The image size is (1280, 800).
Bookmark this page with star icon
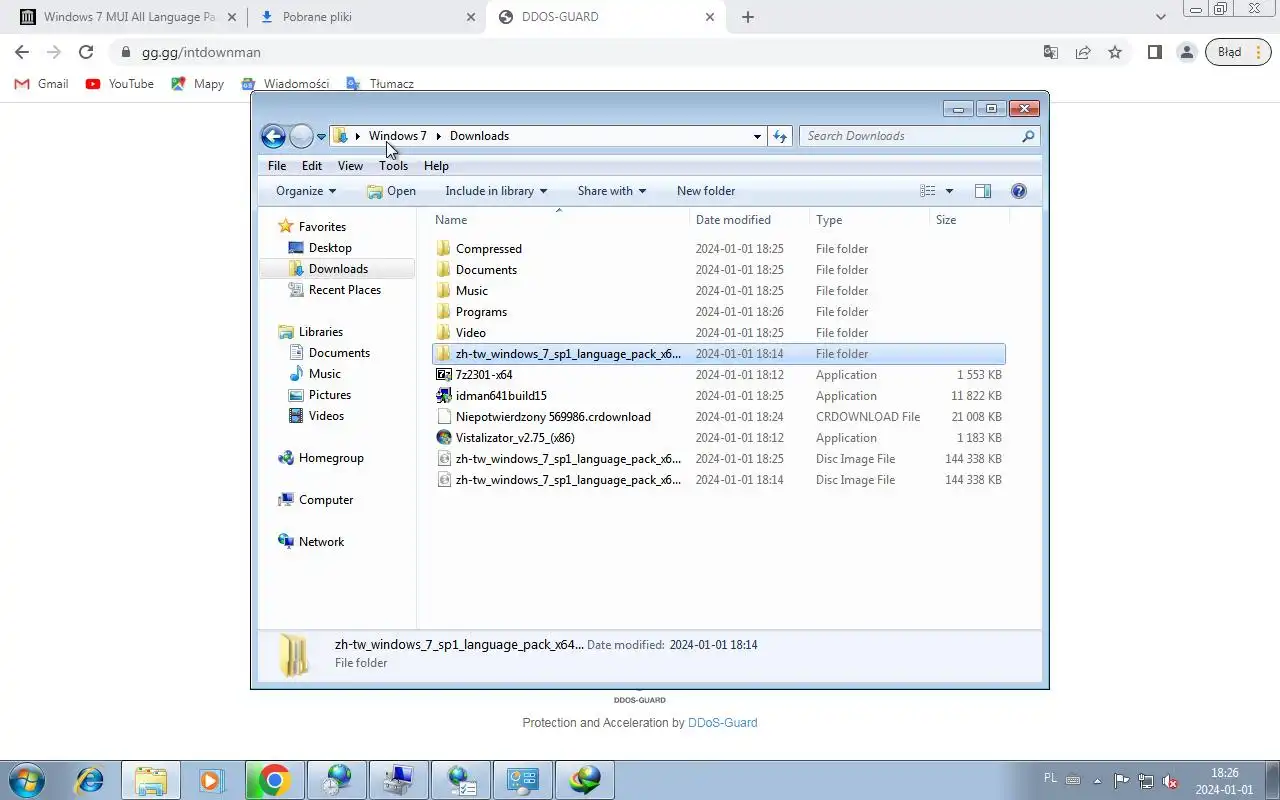point(1115,52)
